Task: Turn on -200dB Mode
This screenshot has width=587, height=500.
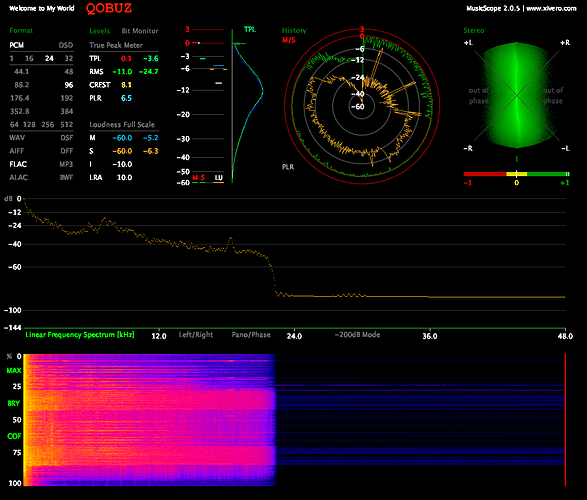Action: [357, 335]
